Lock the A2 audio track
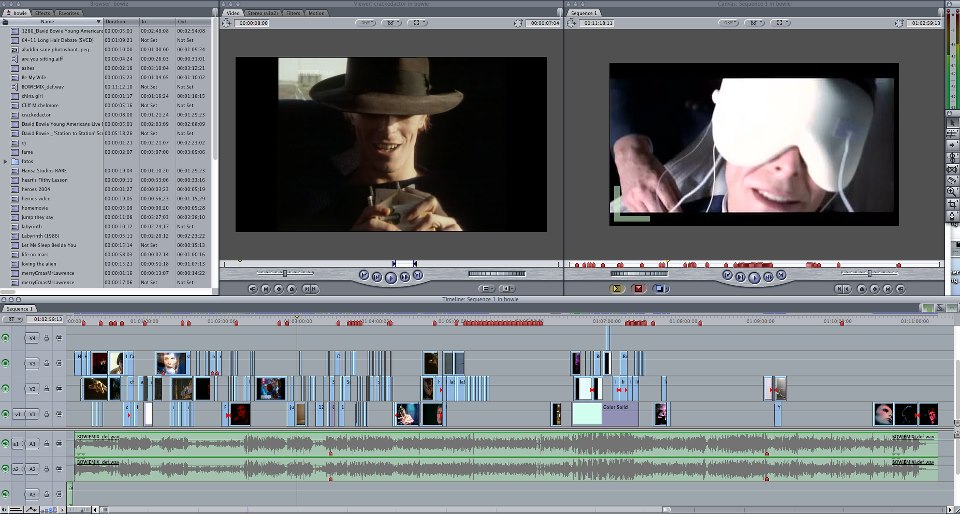 pos(47,469)
